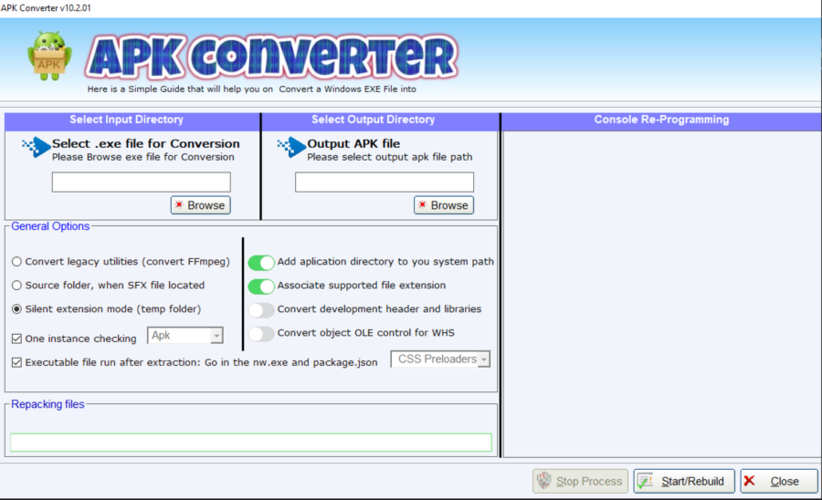Enable Convert development header and libraries
Screen dimensions: 822x500
261,310
